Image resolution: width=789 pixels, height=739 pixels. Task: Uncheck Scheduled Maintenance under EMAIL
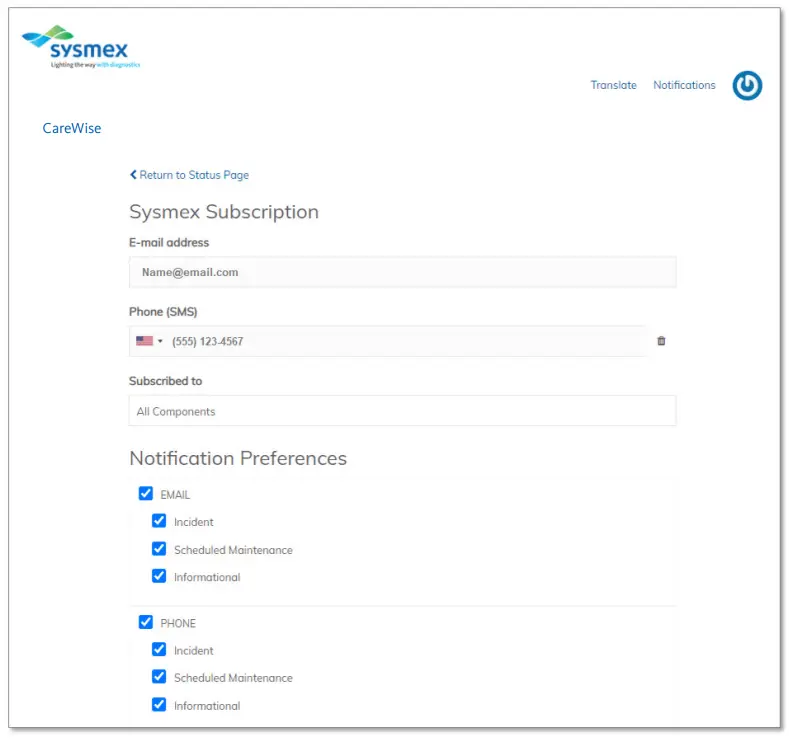tap(159, 548)
